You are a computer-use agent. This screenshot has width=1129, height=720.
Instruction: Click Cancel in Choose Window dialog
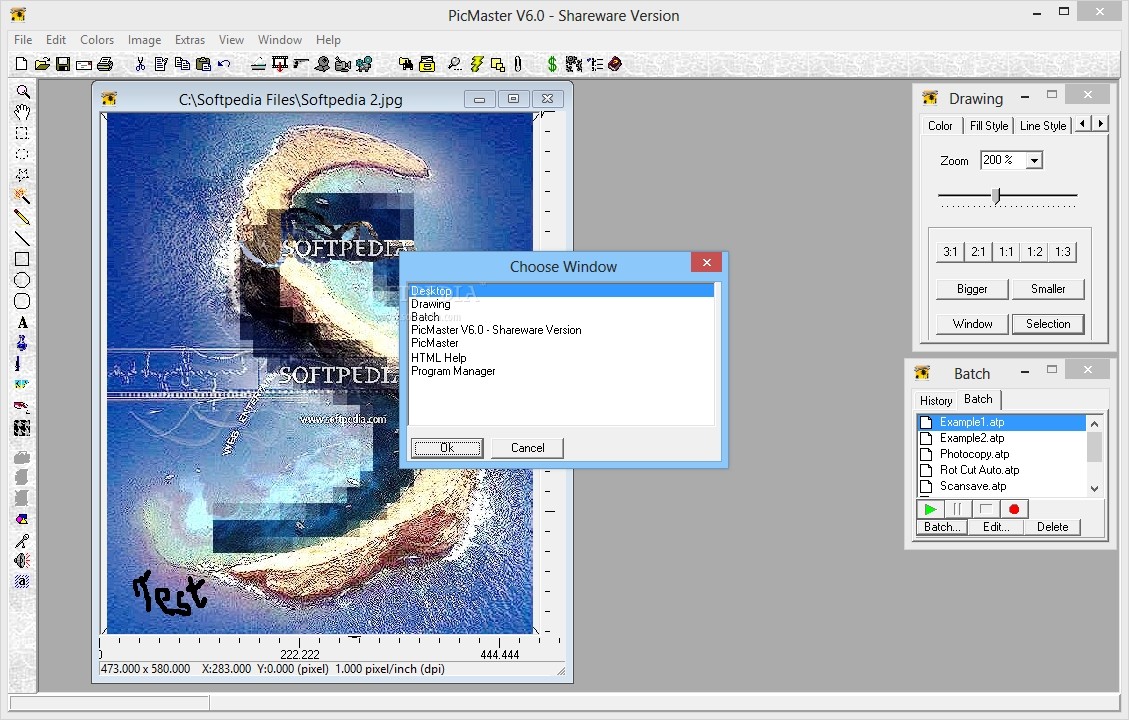point(527,448)
